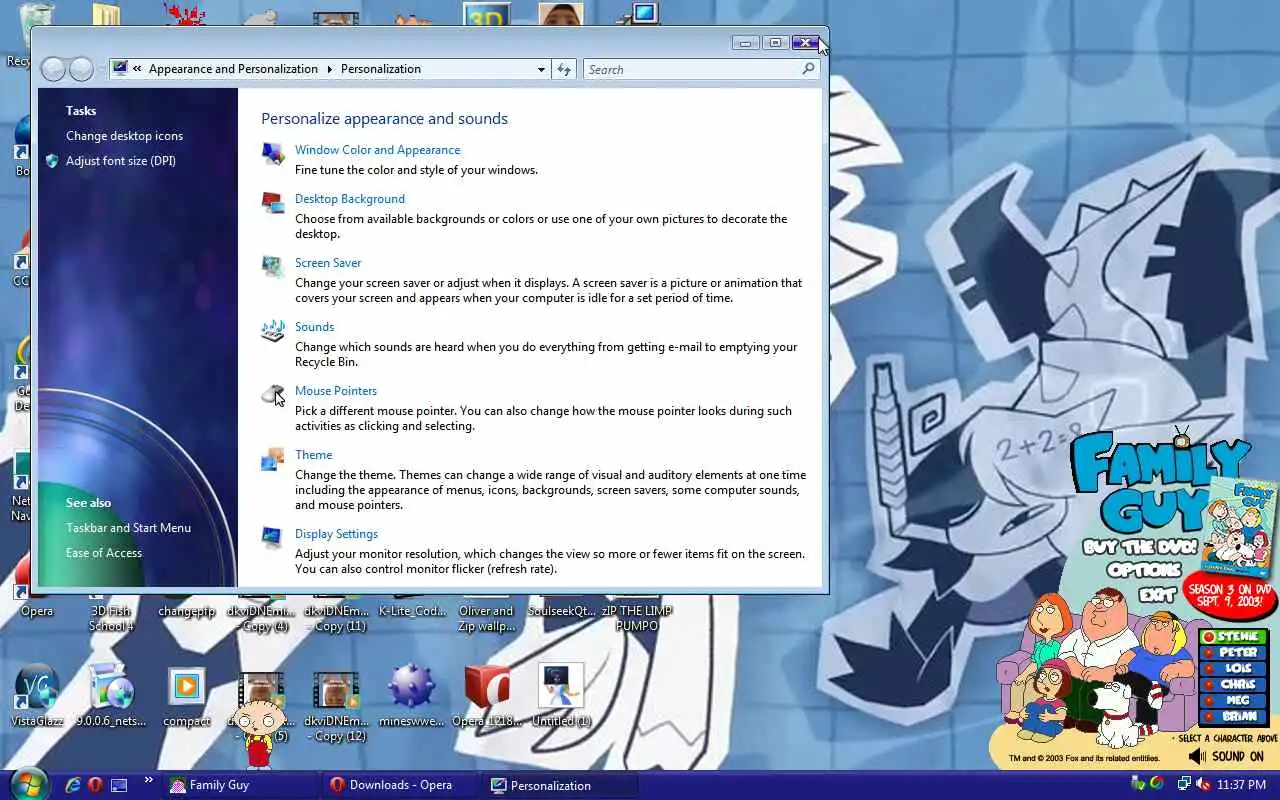
Task: Click the Desktop Background picture icon
Action: tap(273, 202)
